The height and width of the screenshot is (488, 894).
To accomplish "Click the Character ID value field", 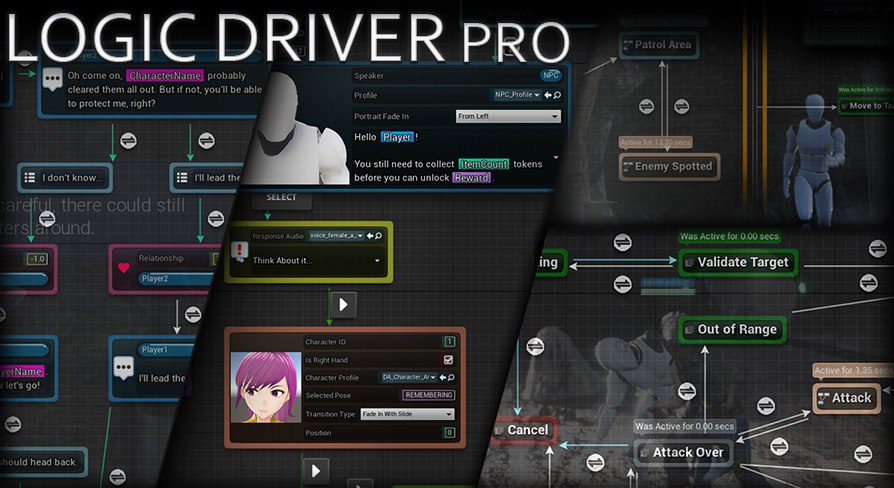I will click(449, 341).
